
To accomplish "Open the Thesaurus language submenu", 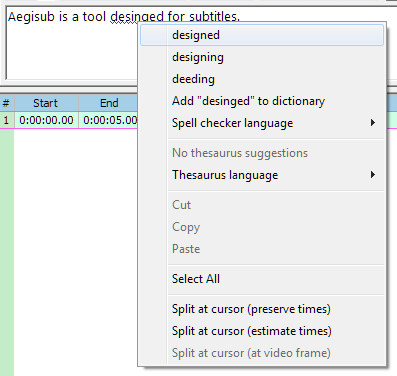I will click(262, 175).
